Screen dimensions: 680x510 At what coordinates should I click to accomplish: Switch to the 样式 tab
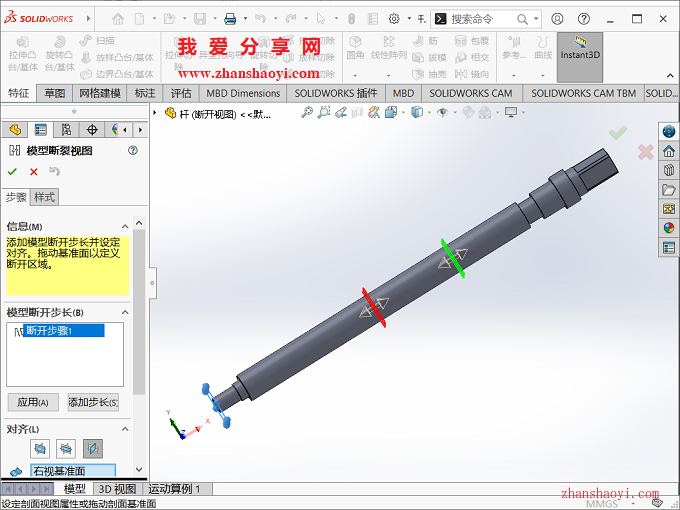coord(45,197)
